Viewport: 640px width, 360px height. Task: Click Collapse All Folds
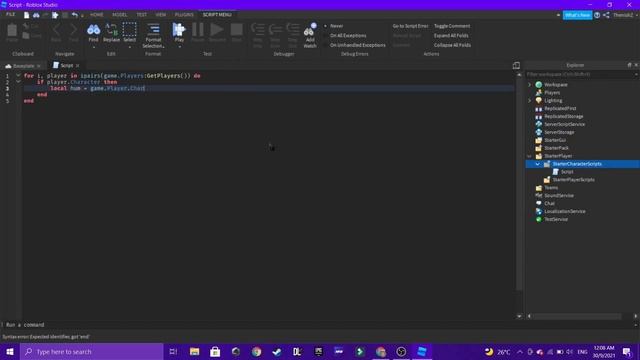[452, 45]
